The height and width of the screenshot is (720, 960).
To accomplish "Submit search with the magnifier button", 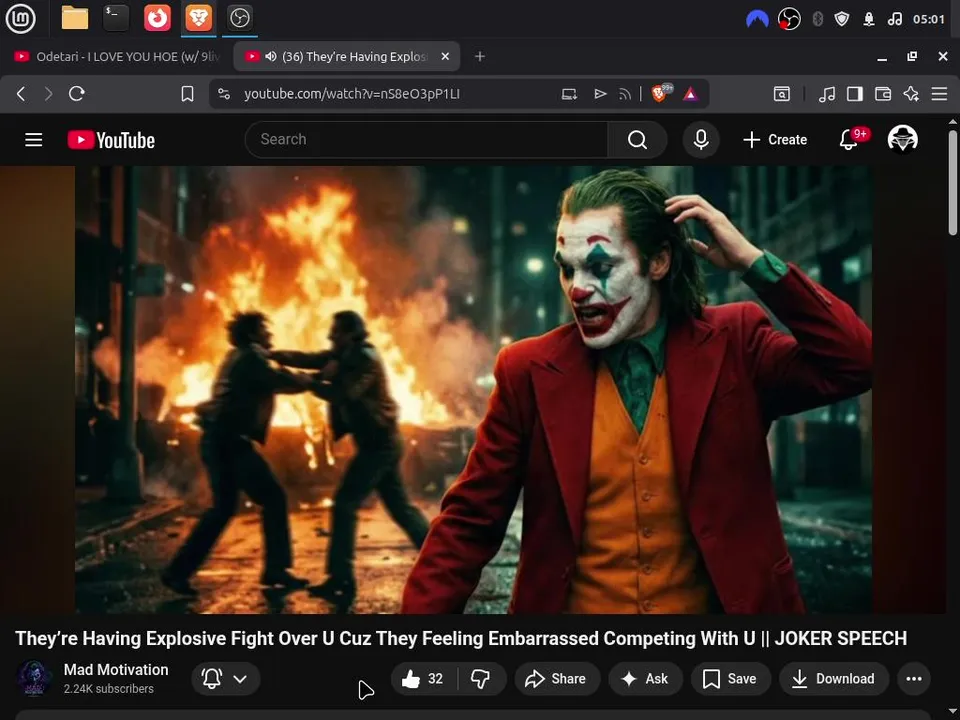I will 637,140.
